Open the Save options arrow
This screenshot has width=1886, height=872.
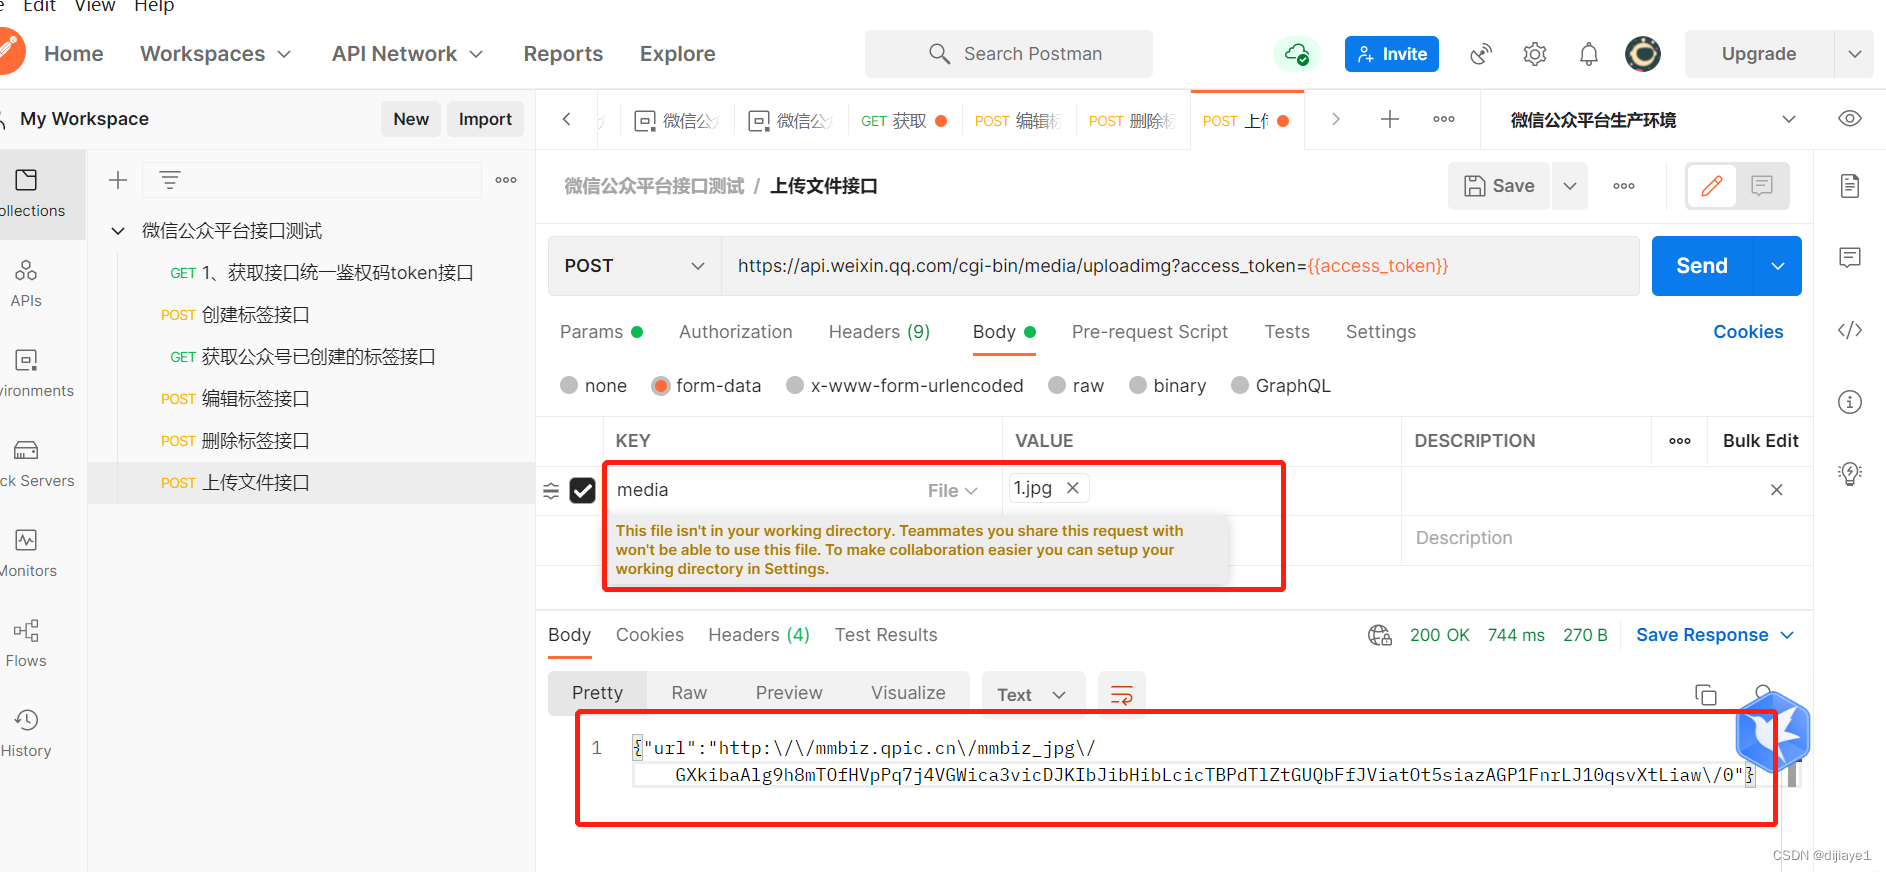pyautogui.click(x=1570, y=186)
